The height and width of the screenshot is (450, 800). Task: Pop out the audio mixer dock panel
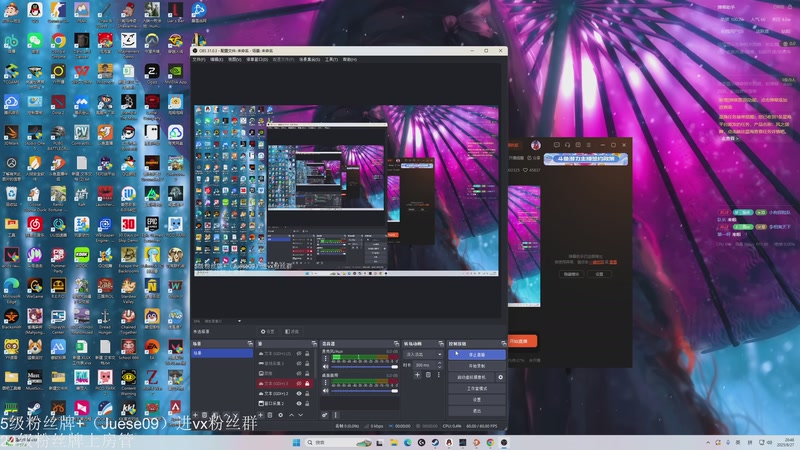pyautogui.click(x=396, y=344)
